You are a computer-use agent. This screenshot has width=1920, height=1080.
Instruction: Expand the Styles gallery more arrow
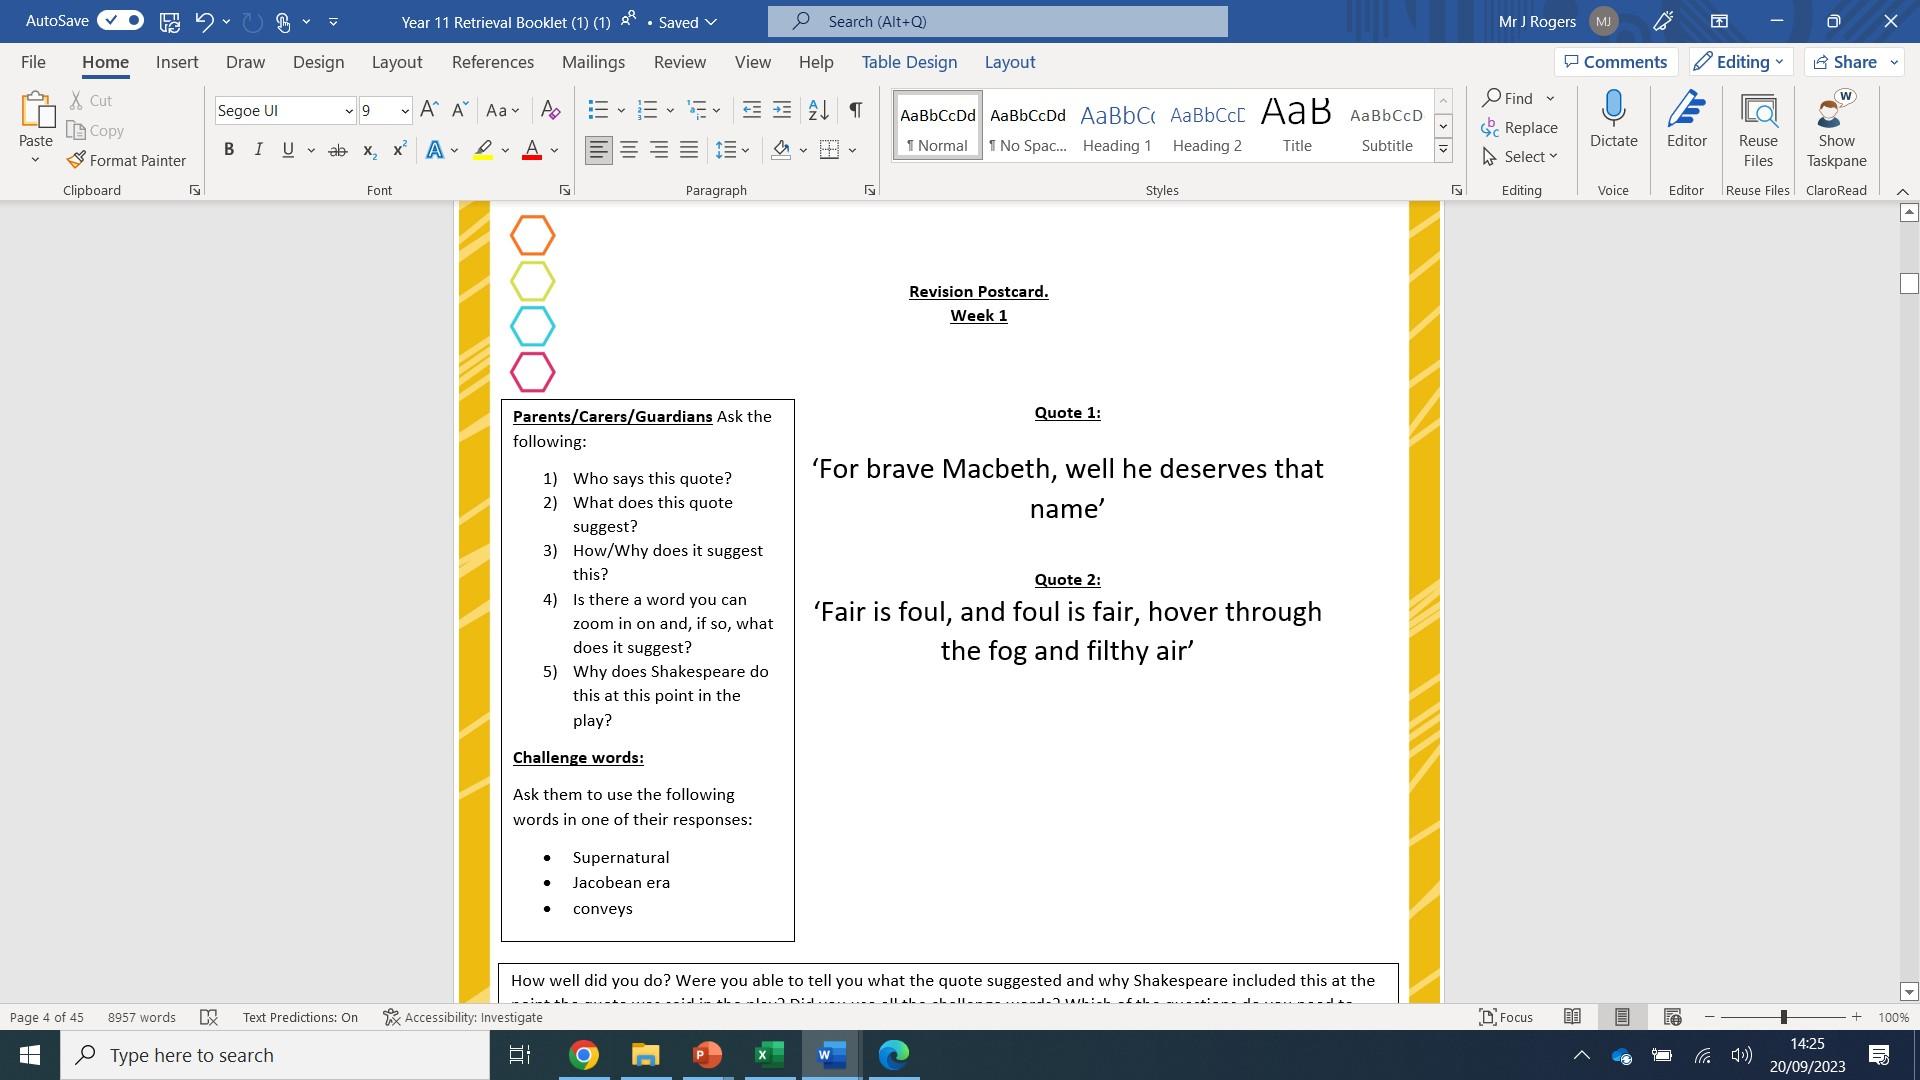[x=1443, y=151]
